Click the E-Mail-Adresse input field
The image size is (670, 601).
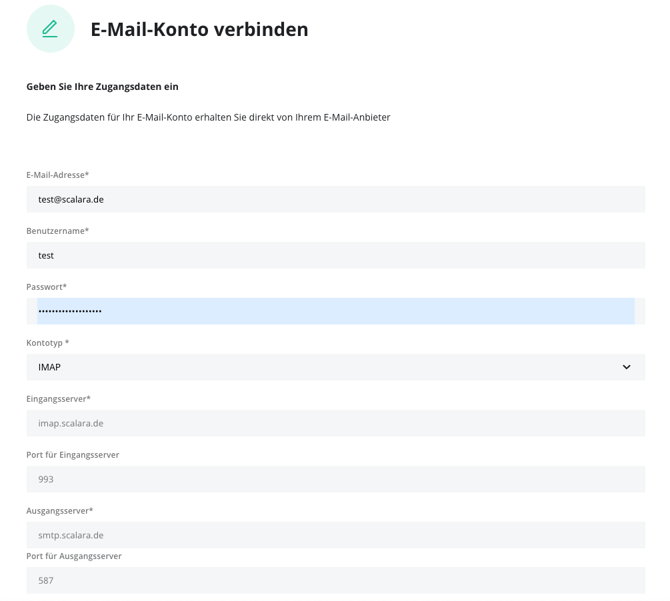(335, 199)
